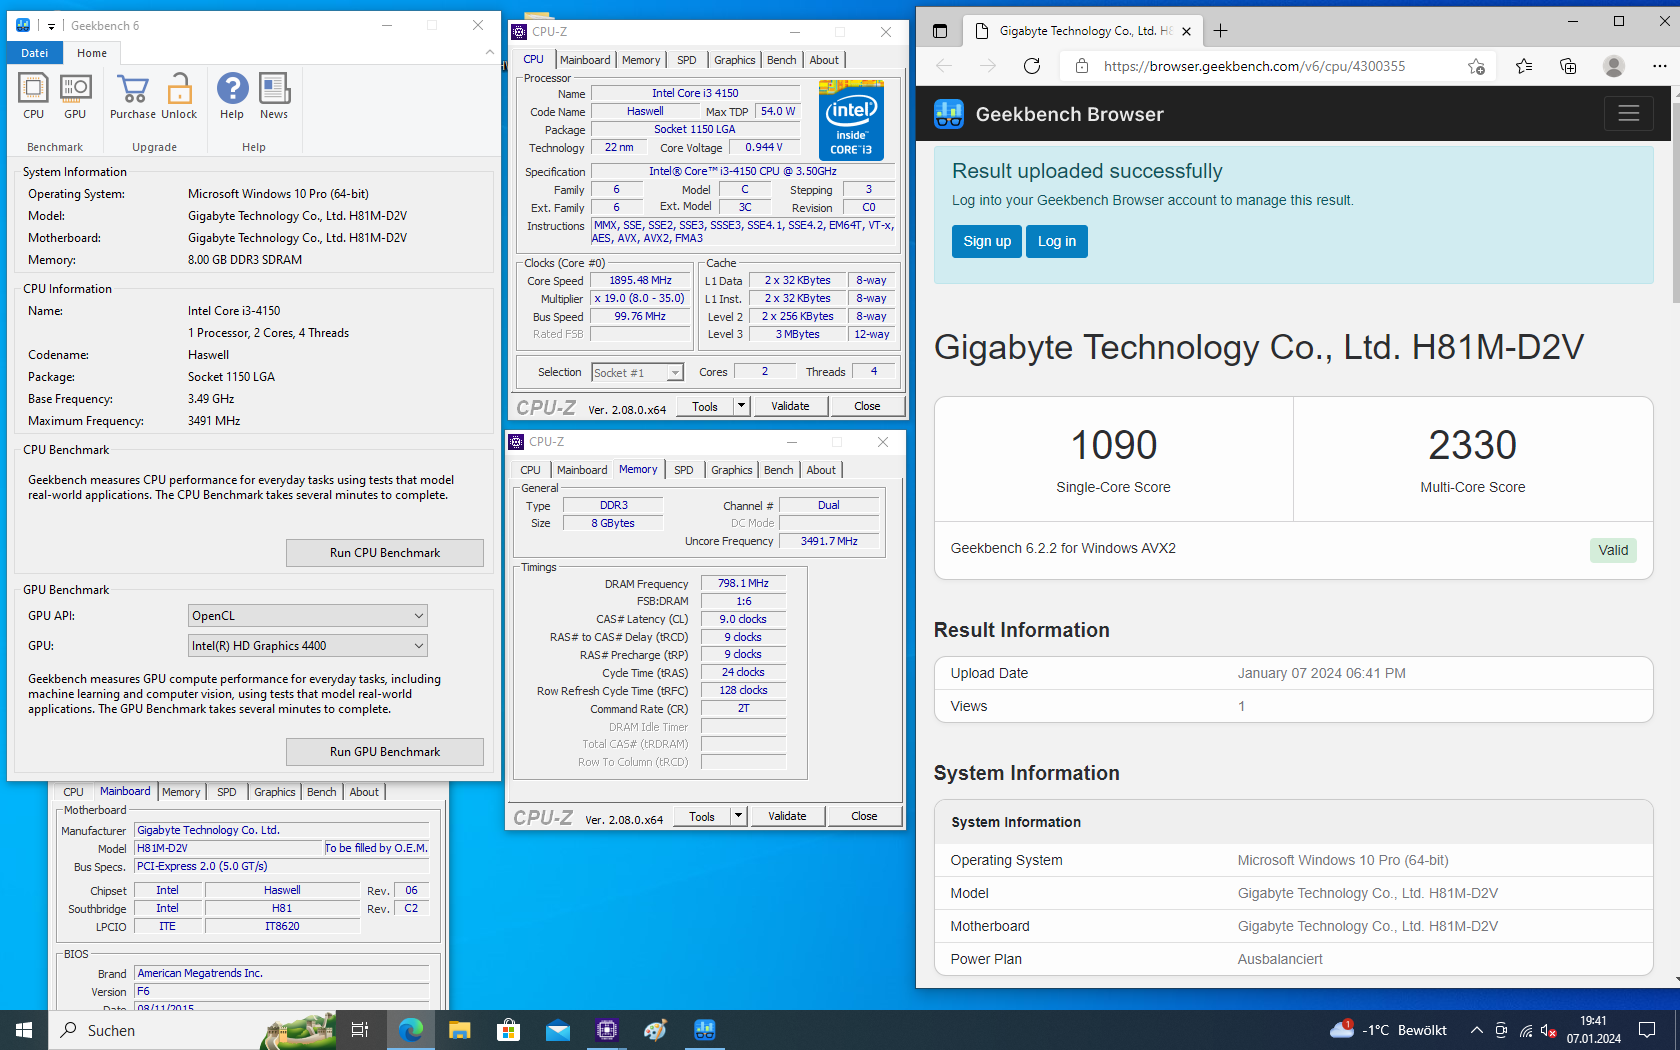
Task: Click Validate in top CPU-Z window
Action: point(790,406)
